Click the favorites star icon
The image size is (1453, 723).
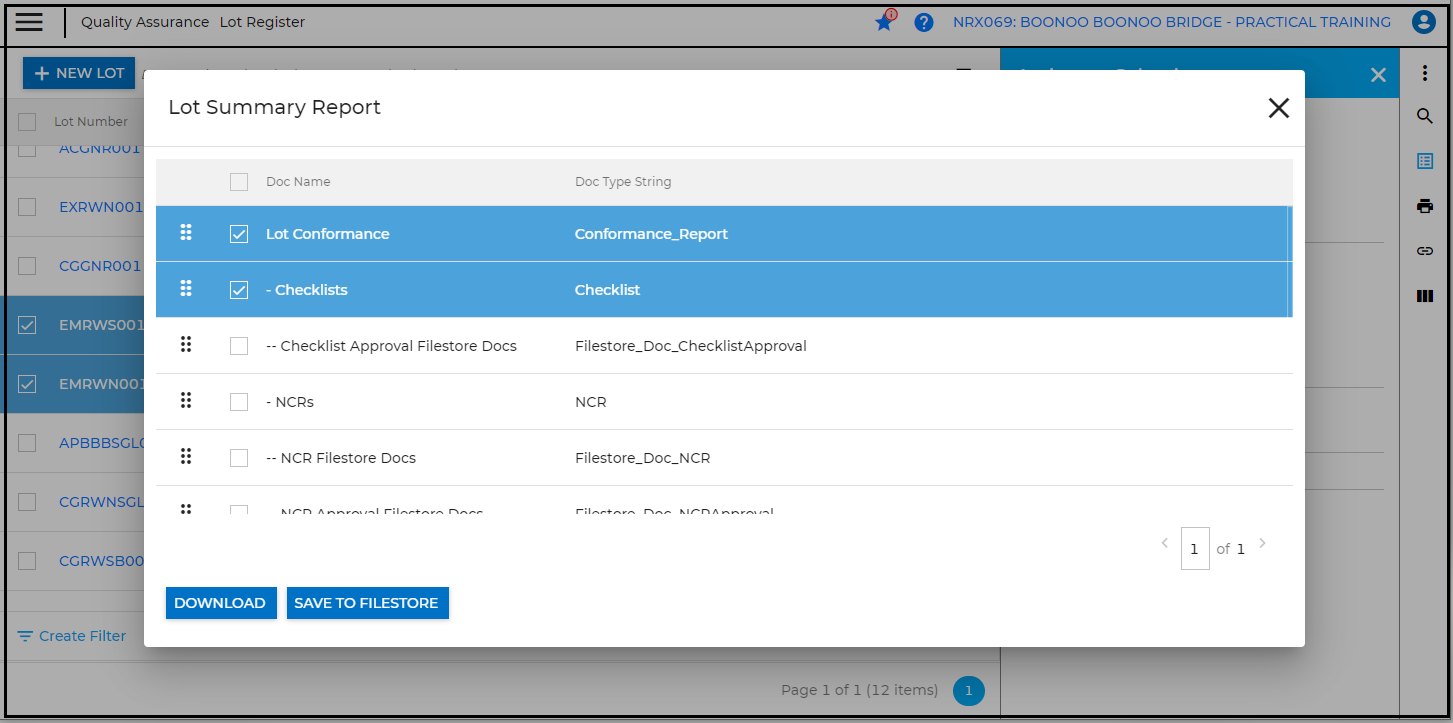884,22
